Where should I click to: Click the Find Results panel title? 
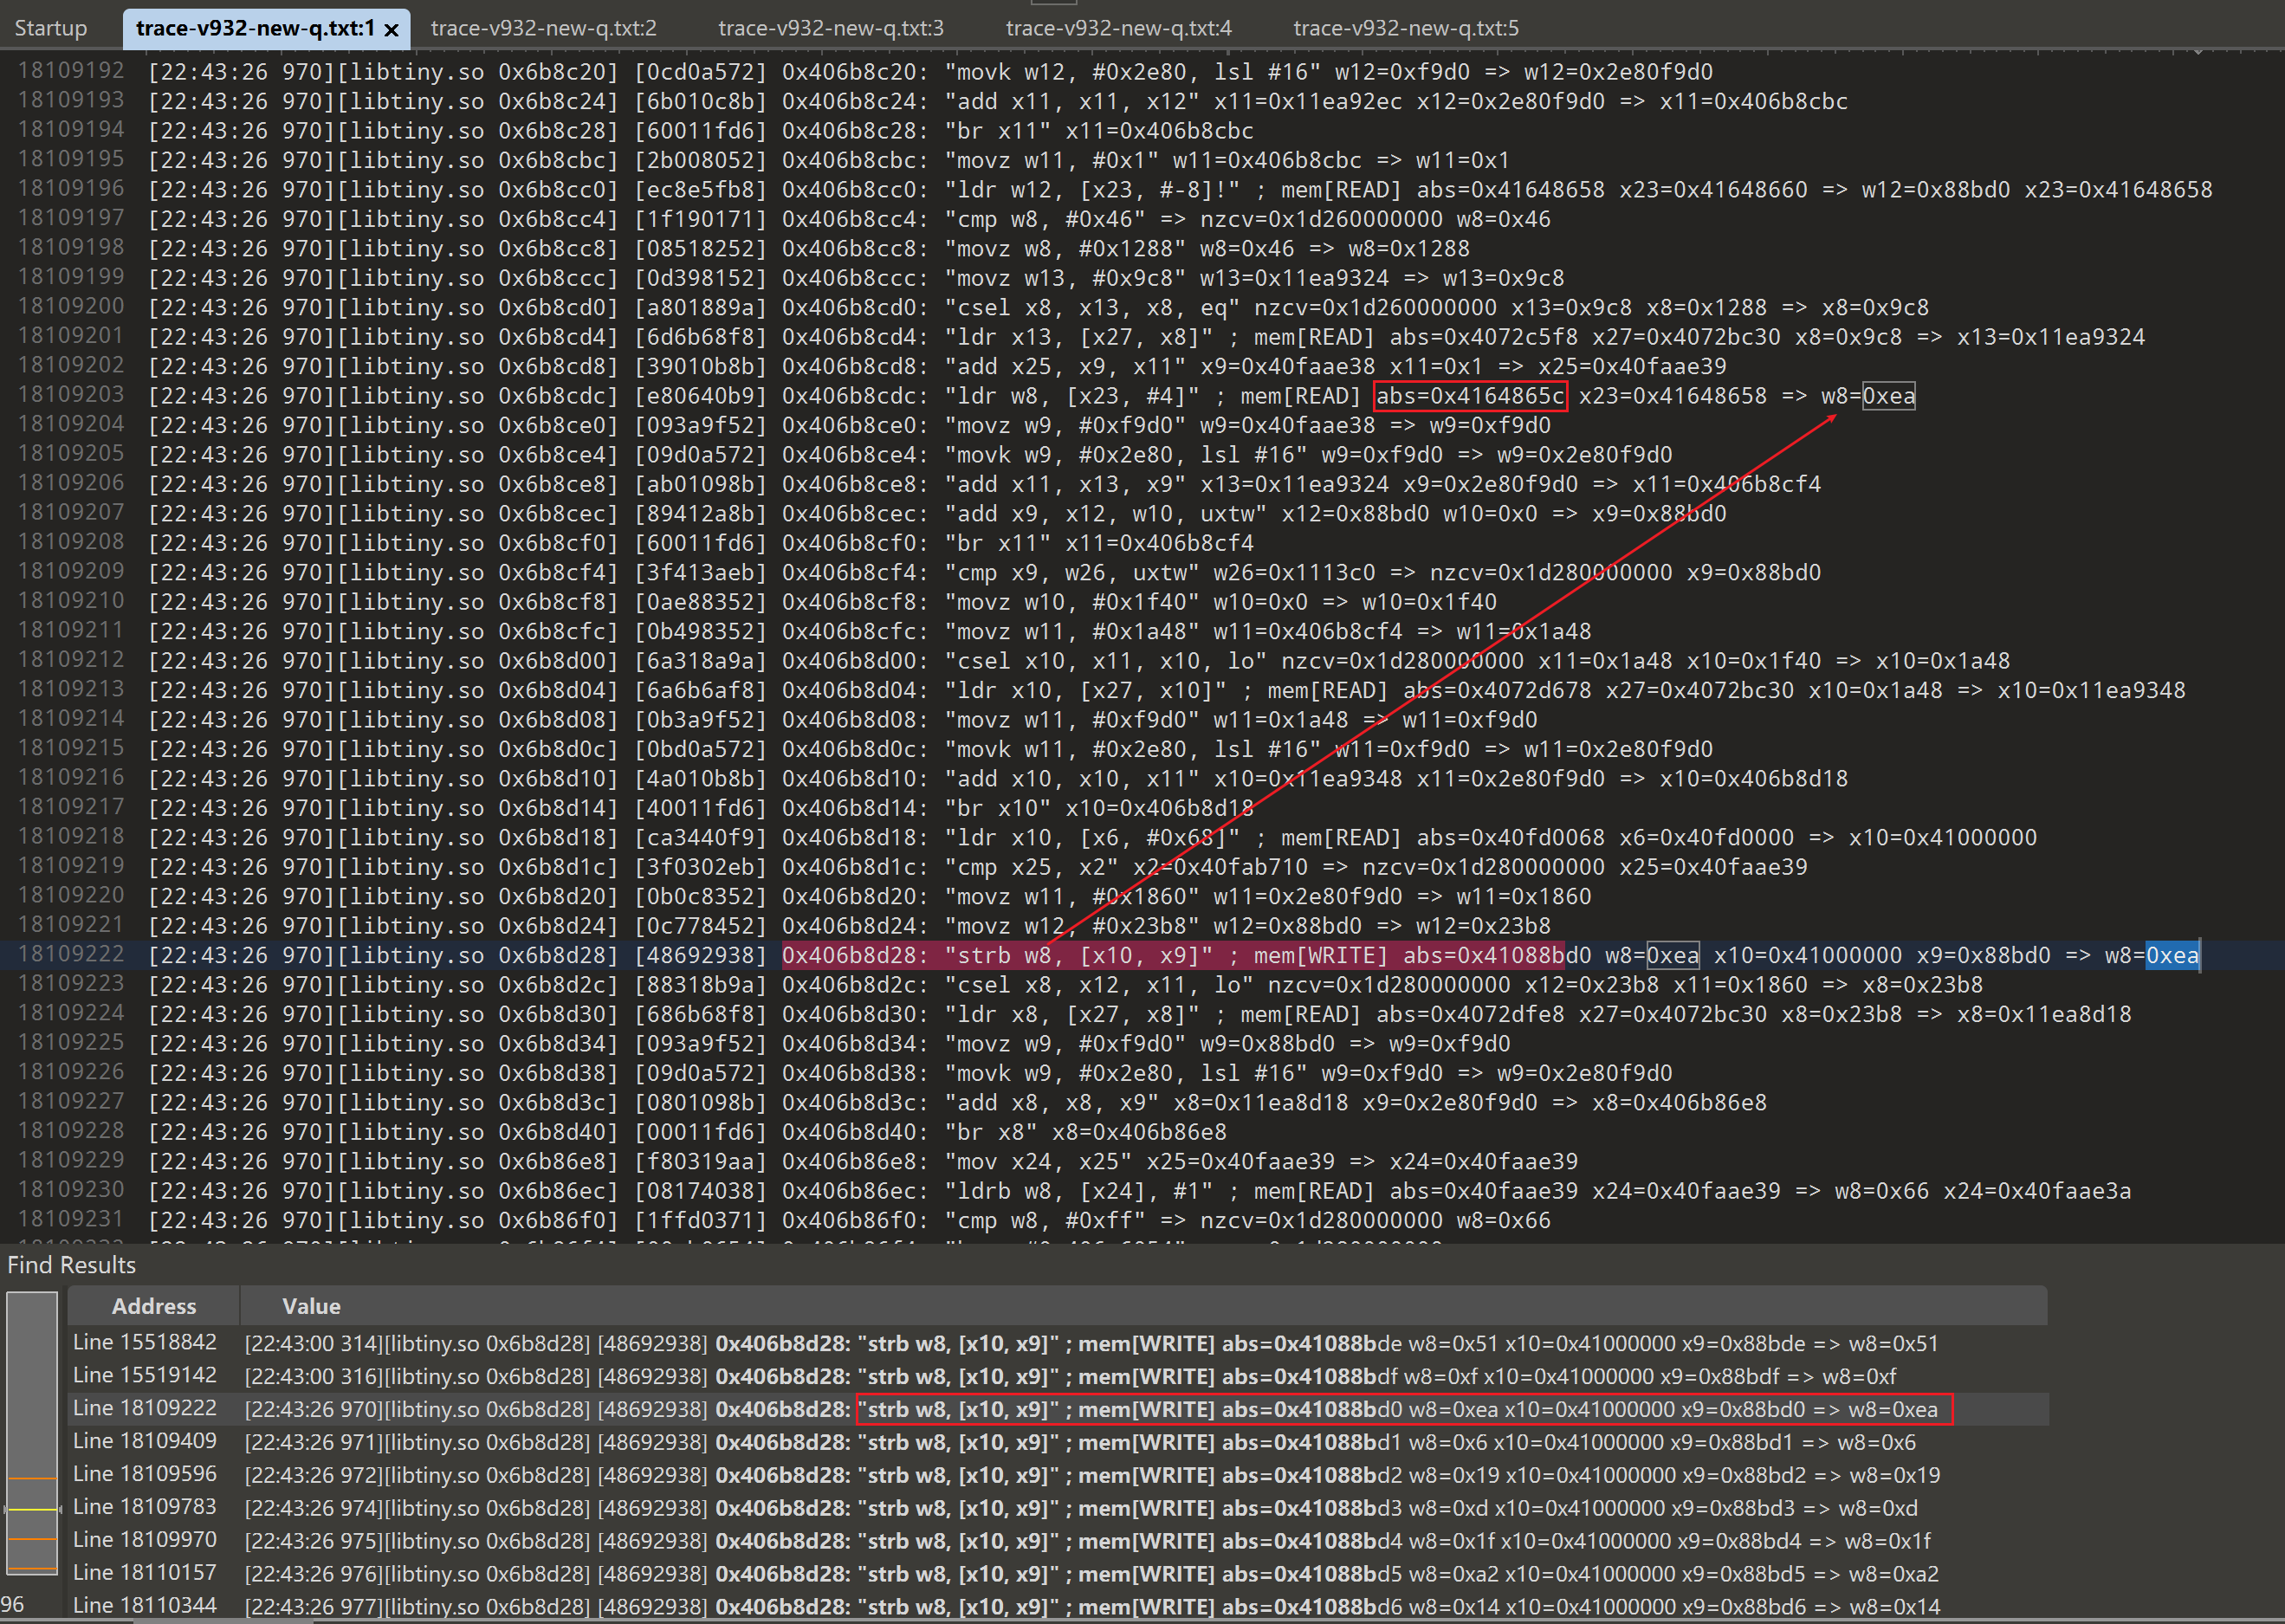(x=71, y=1265)
